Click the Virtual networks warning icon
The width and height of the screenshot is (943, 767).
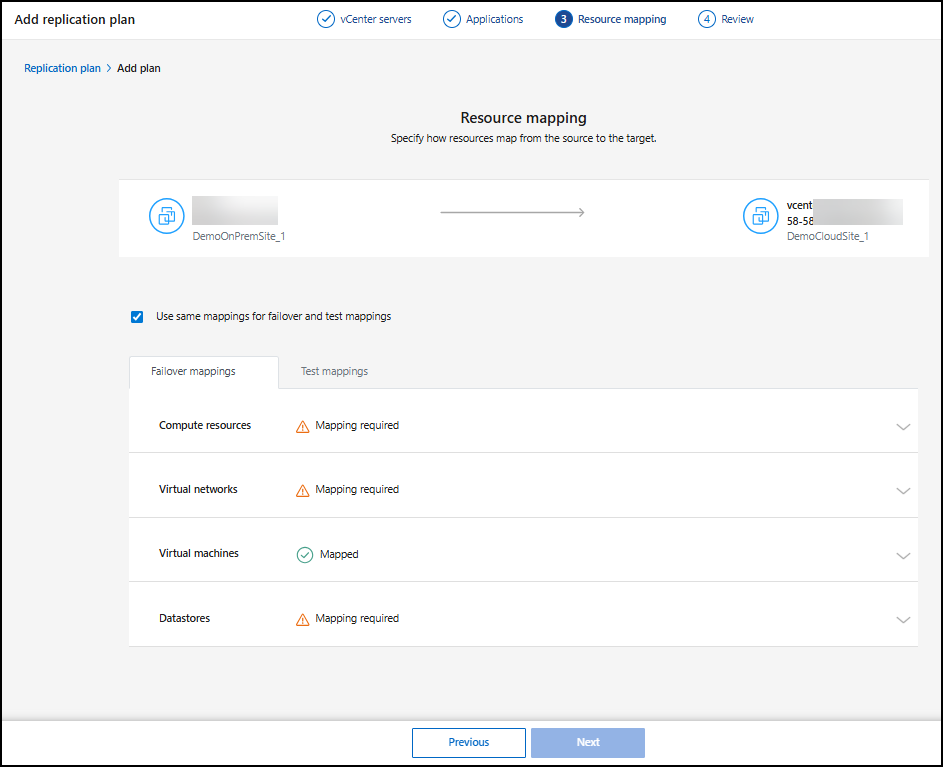(x=302, y=490)
